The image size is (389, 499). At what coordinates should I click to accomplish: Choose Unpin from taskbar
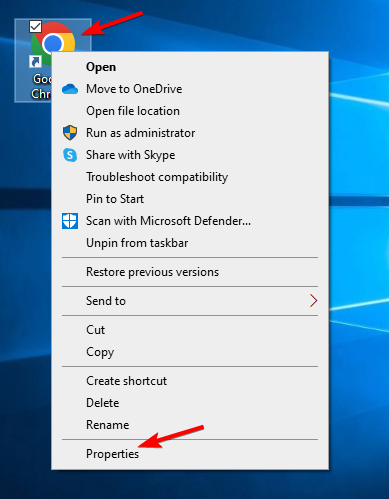[x=190, y=243]
